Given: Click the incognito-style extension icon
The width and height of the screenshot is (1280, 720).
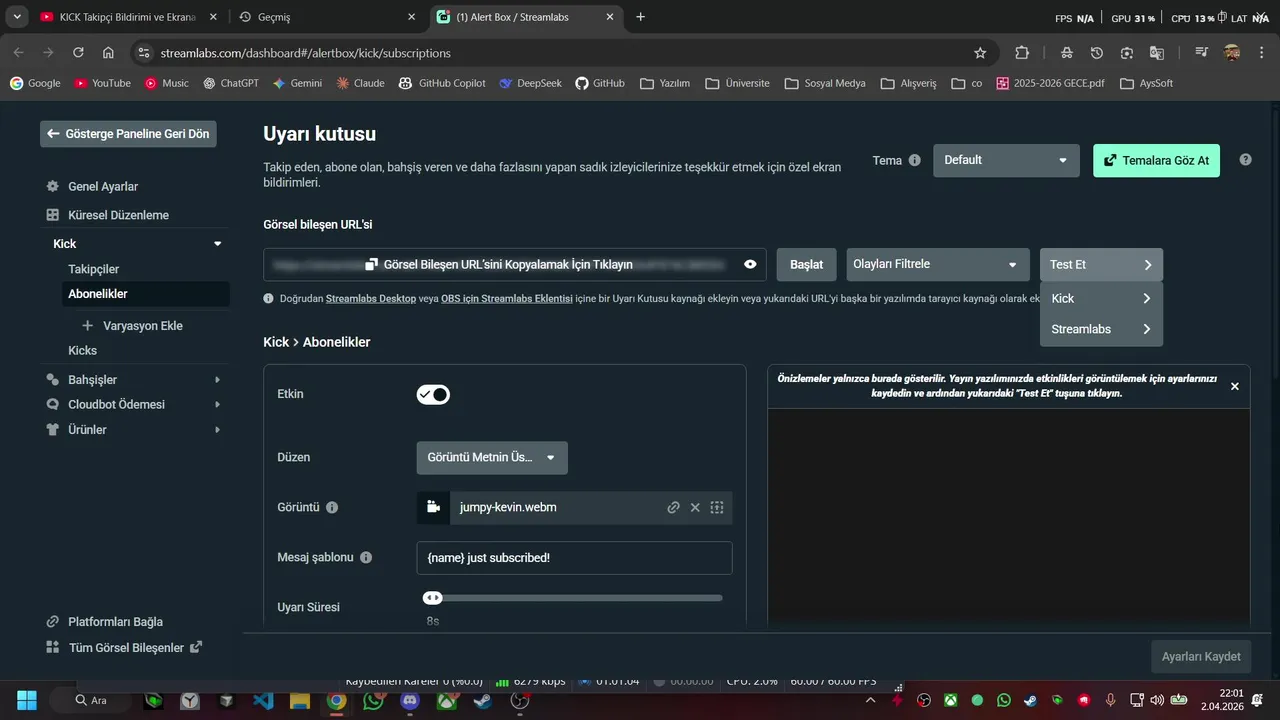Looking at the screenshot, I should [1067, 53].
